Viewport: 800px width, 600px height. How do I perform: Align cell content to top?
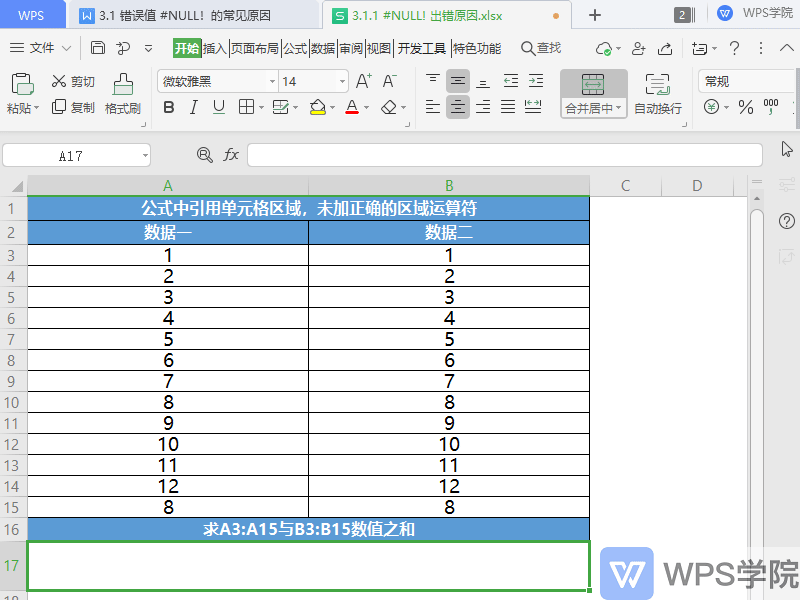pos(433,81)
